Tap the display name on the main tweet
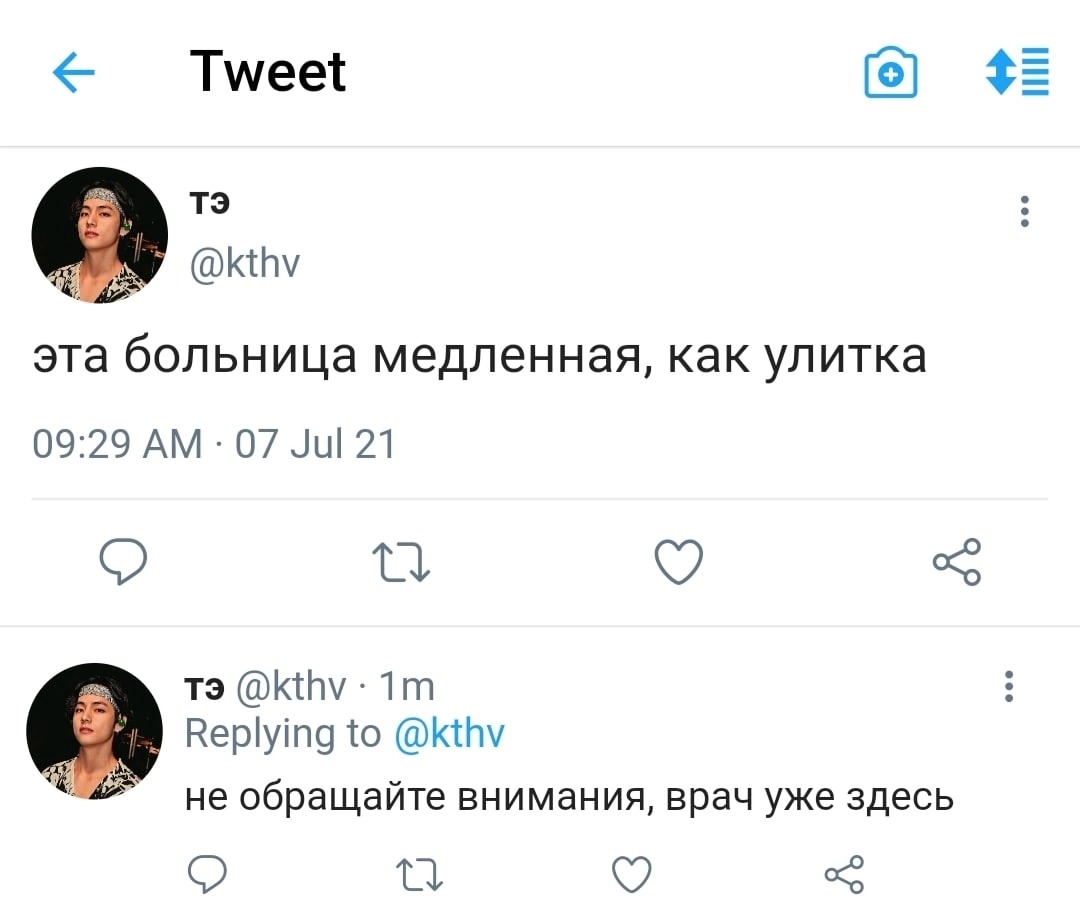1080x917 pixels. pos(210,203)
